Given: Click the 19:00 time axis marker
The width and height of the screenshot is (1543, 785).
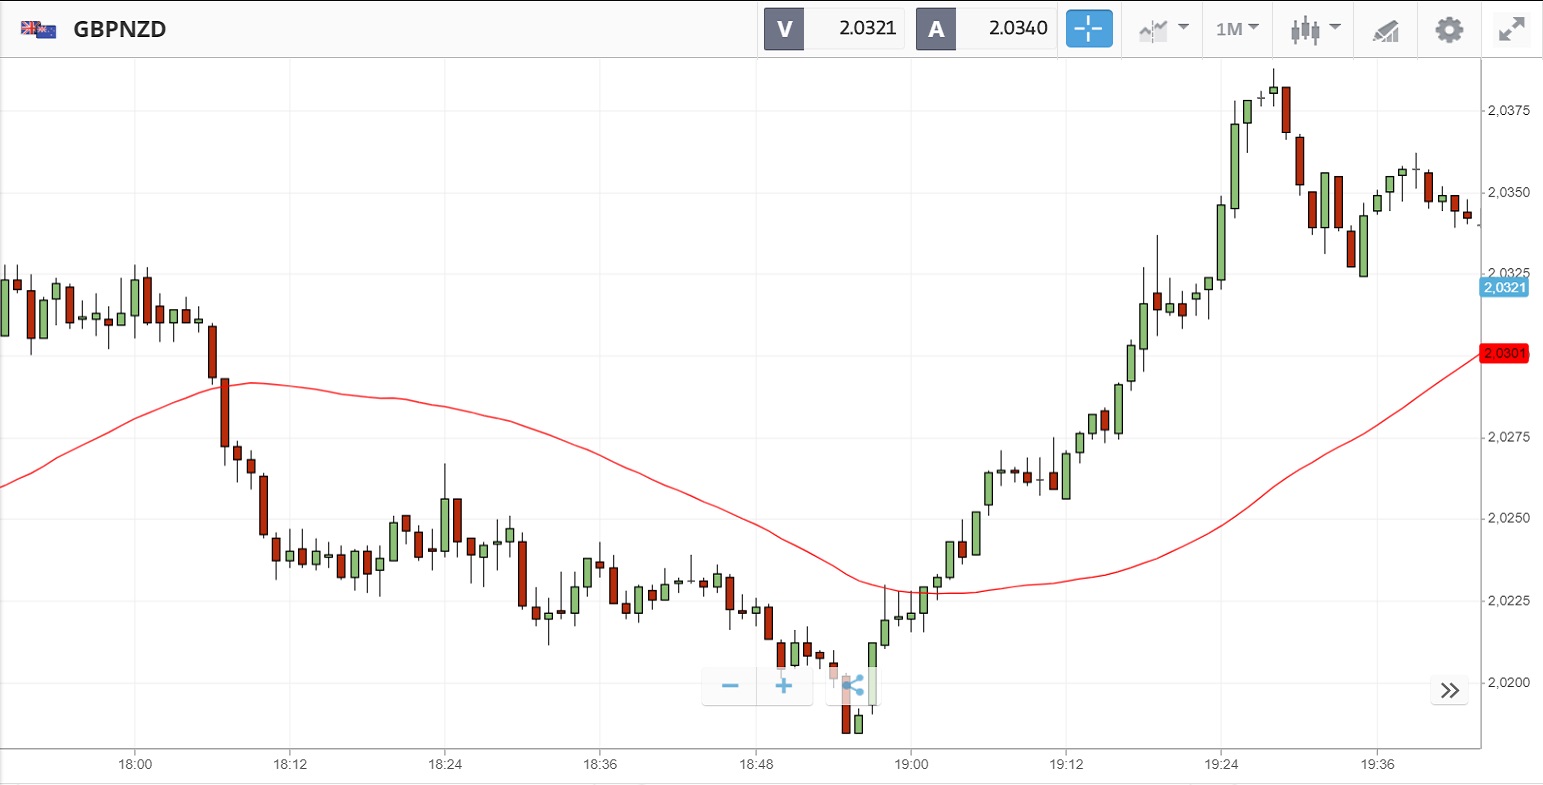Looking at the screenshot, I should (x=910, y=764).
